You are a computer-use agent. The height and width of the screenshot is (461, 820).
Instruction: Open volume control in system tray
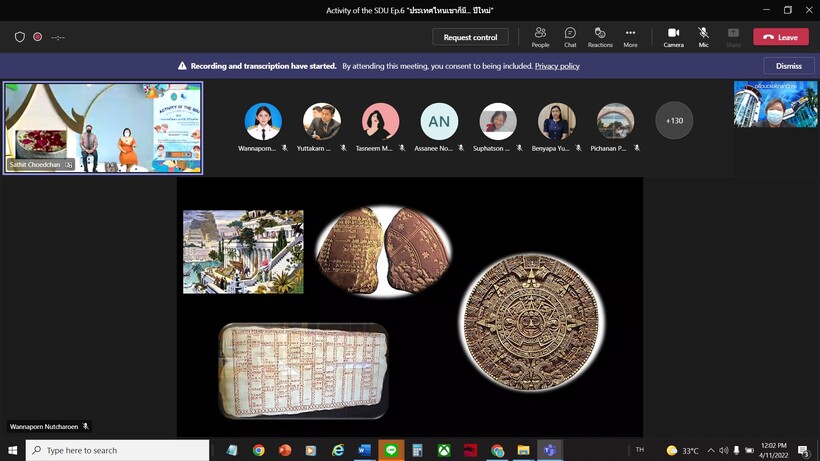click(724, 450)
